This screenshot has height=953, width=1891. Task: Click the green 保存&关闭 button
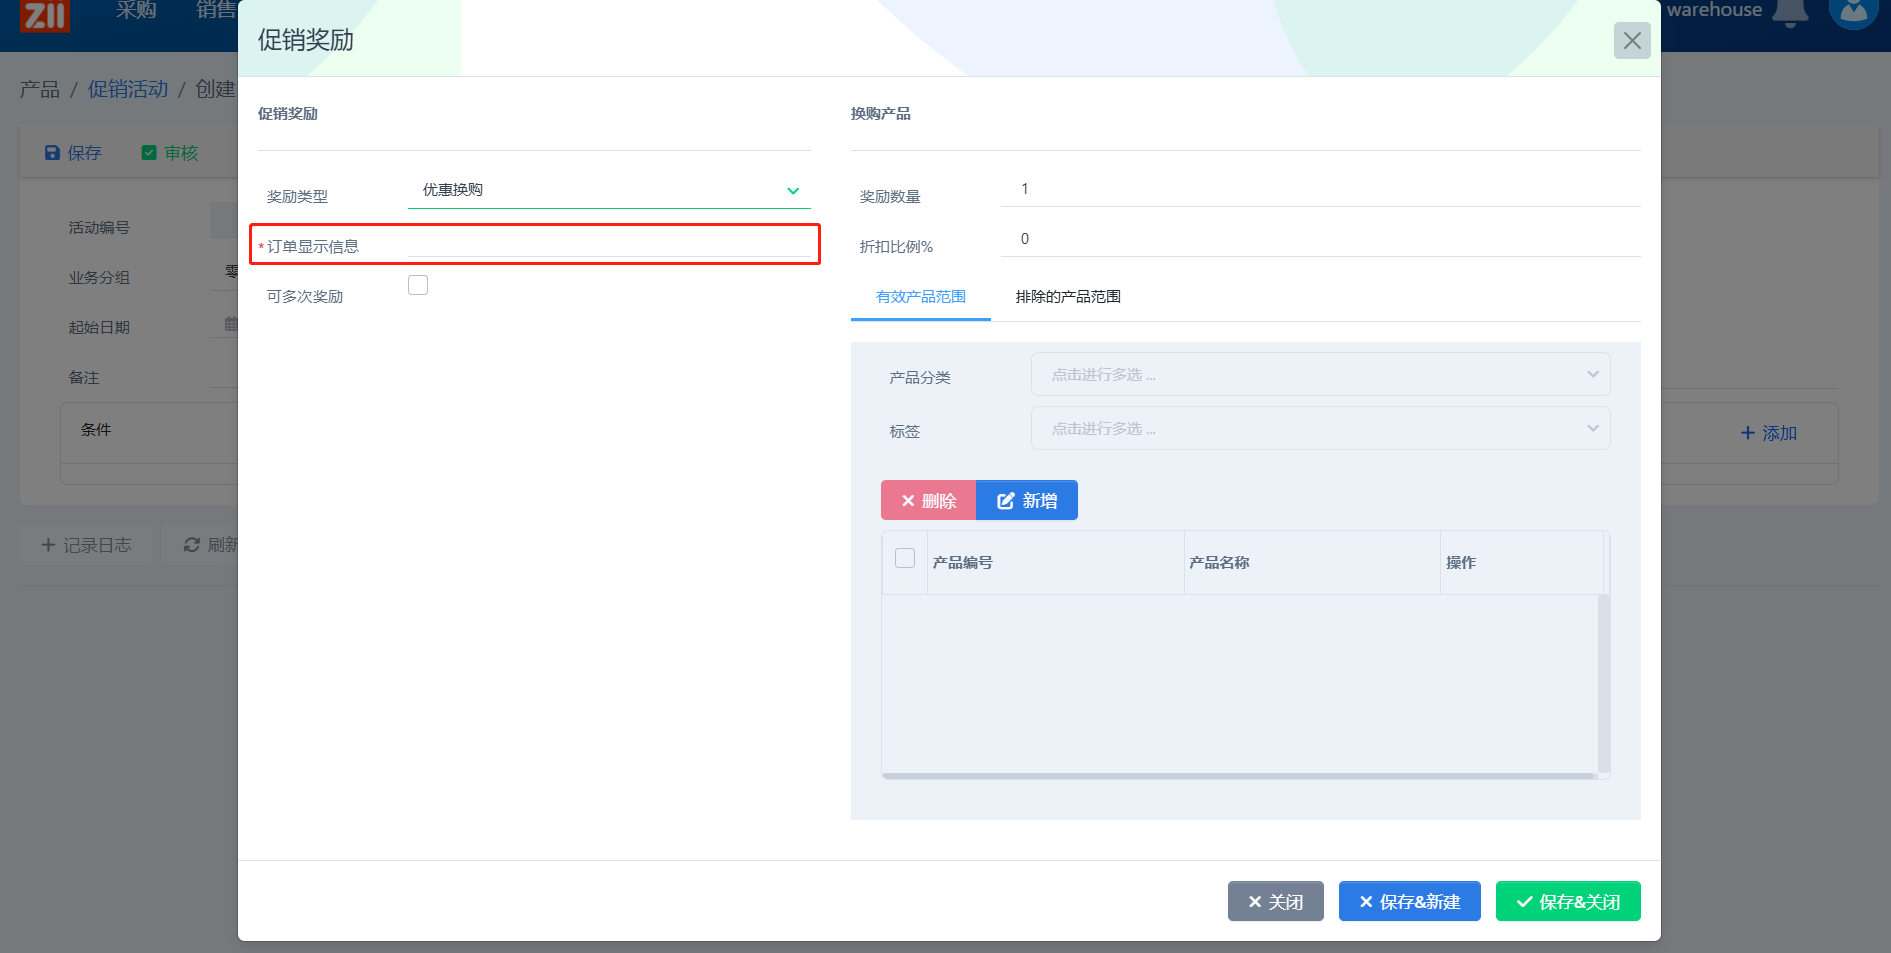(1568, 901)
